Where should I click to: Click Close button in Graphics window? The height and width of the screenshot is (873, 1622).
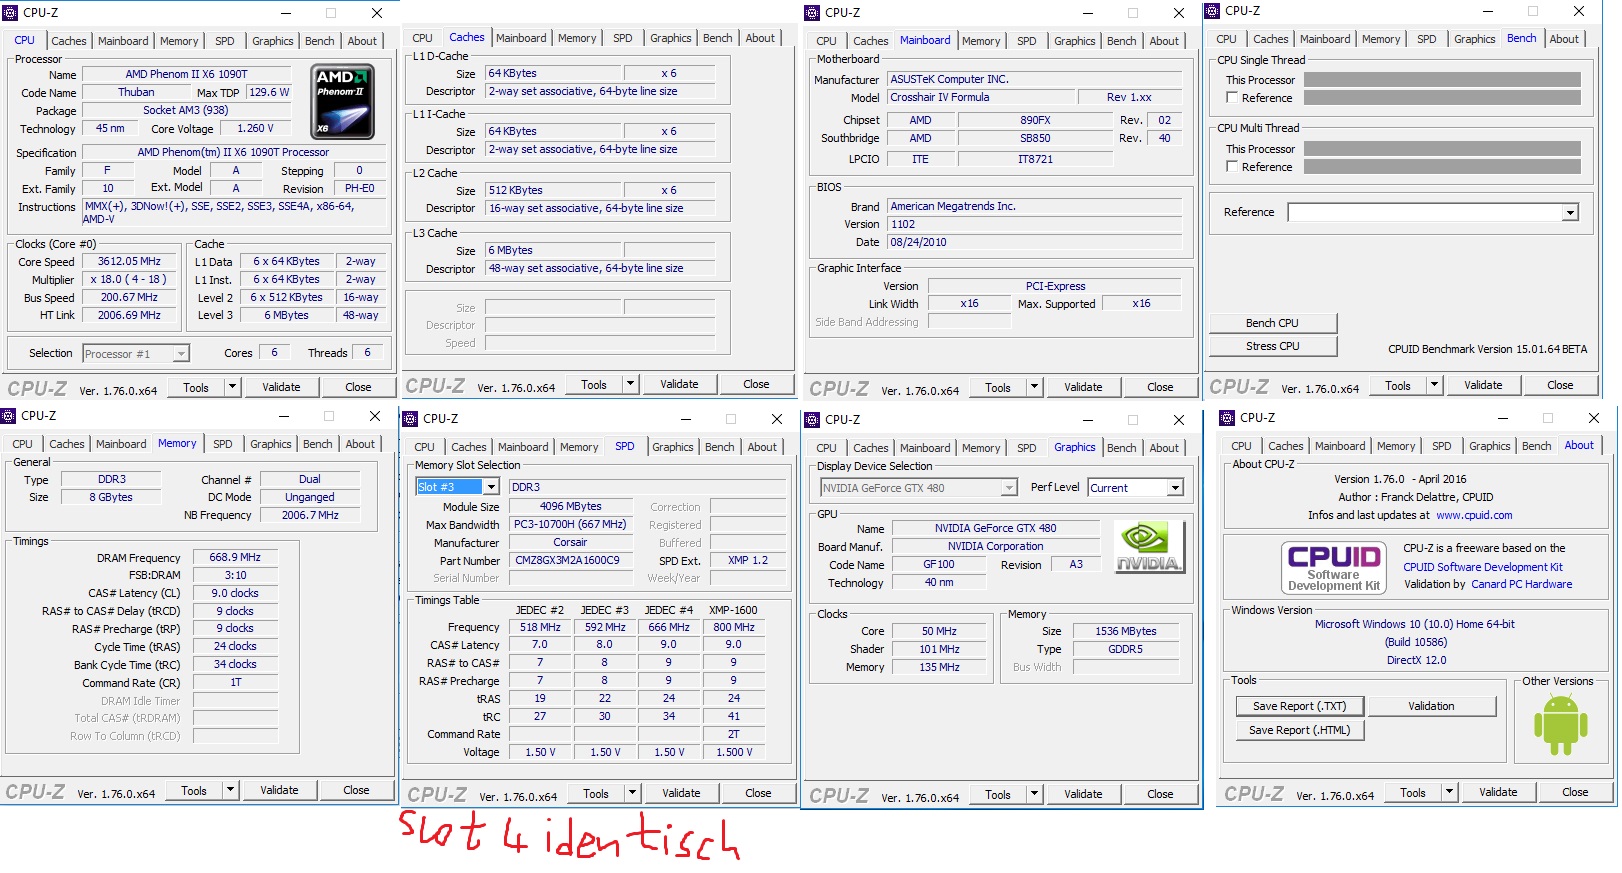[x=1160, y=794]
